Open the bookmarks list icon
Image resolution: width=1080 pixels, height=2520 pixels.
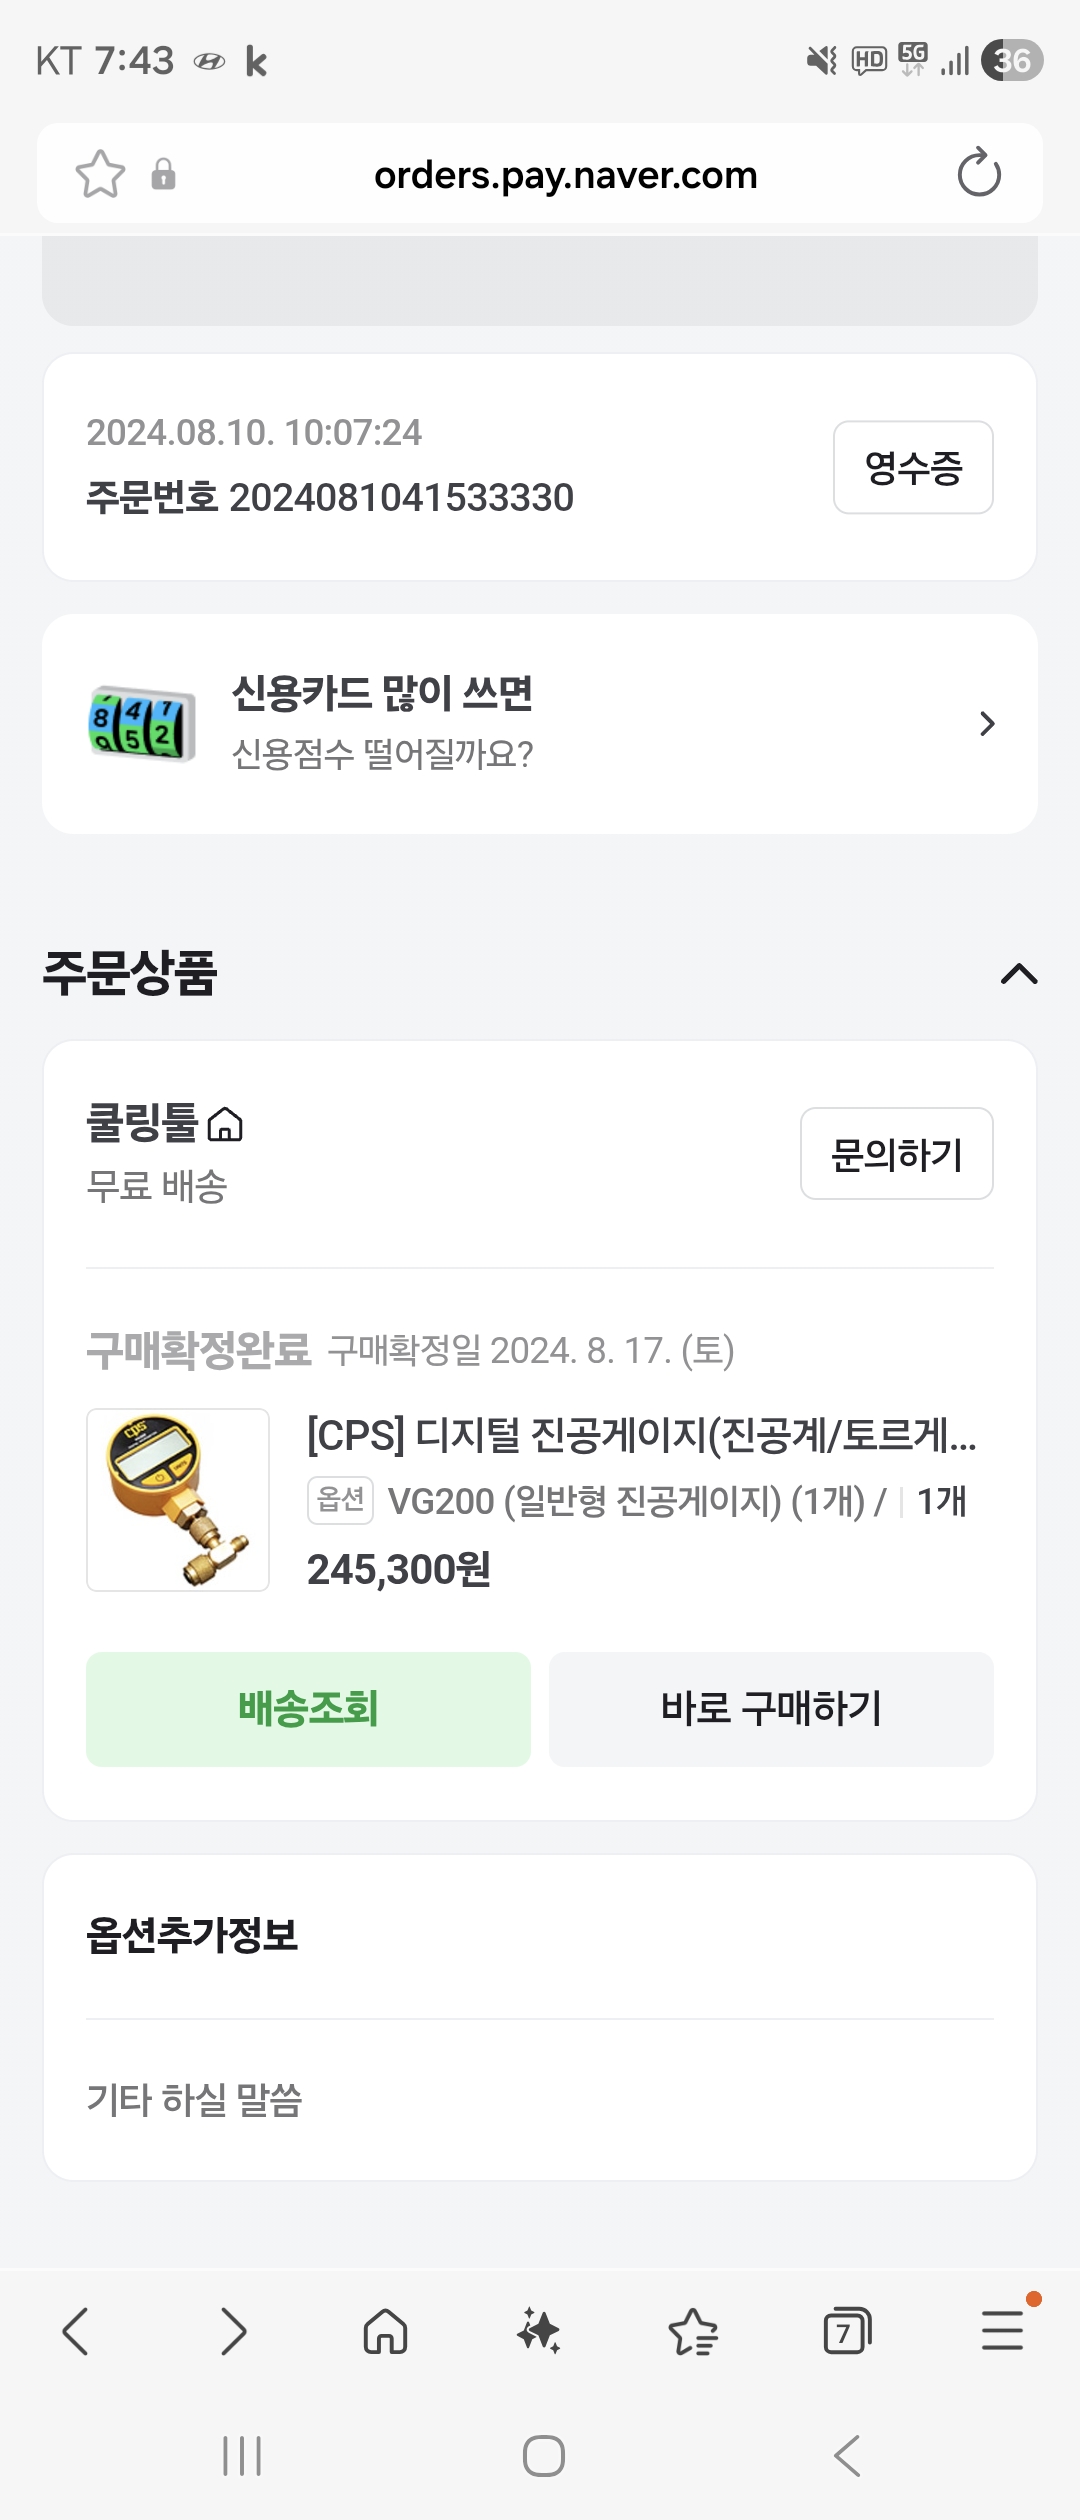[693, 2332]
